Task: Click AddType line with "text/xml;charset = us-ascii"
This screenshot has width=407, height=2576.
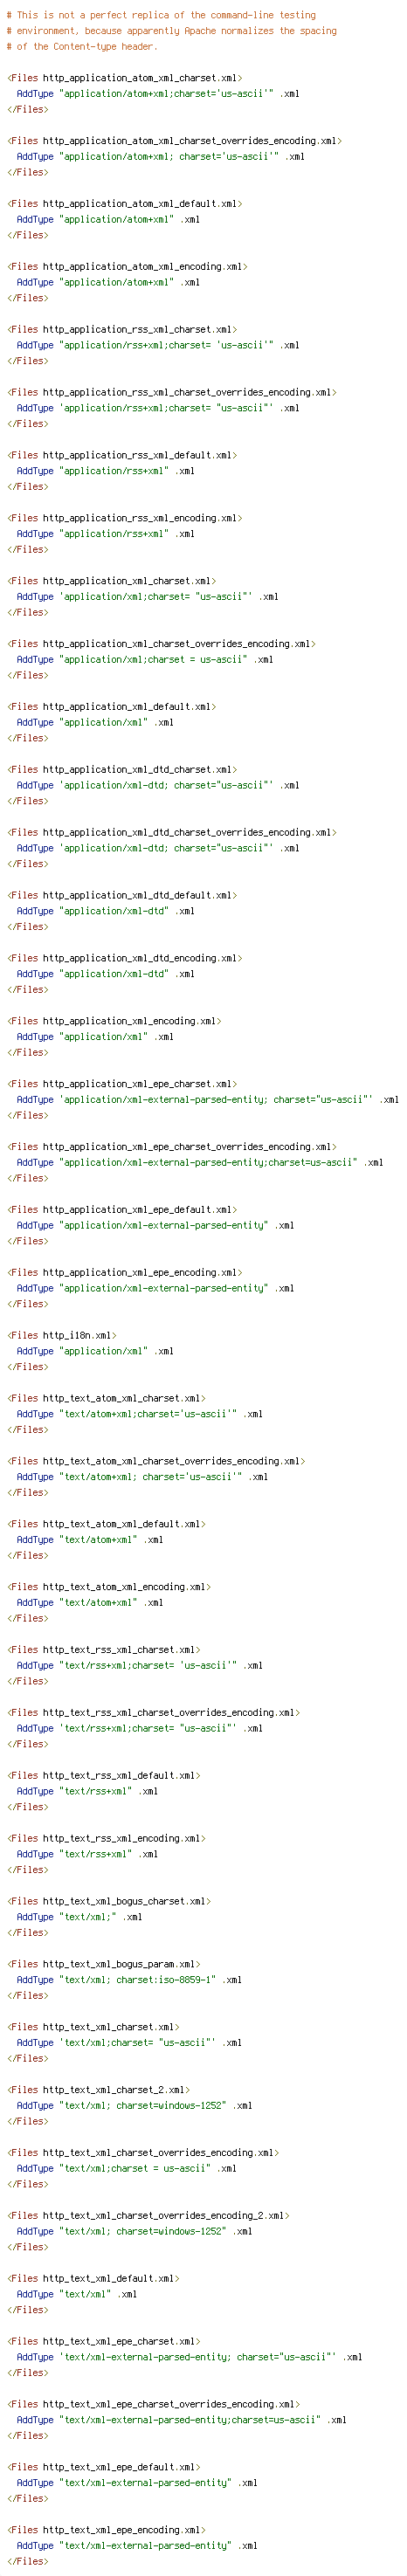Action: coord(127,2169)
